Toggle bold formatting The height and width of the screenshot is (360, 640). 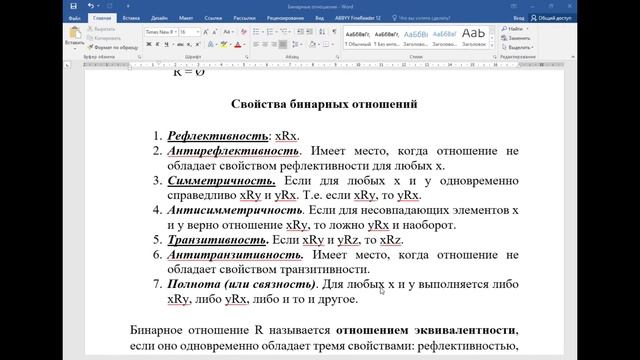pos(149,44)
